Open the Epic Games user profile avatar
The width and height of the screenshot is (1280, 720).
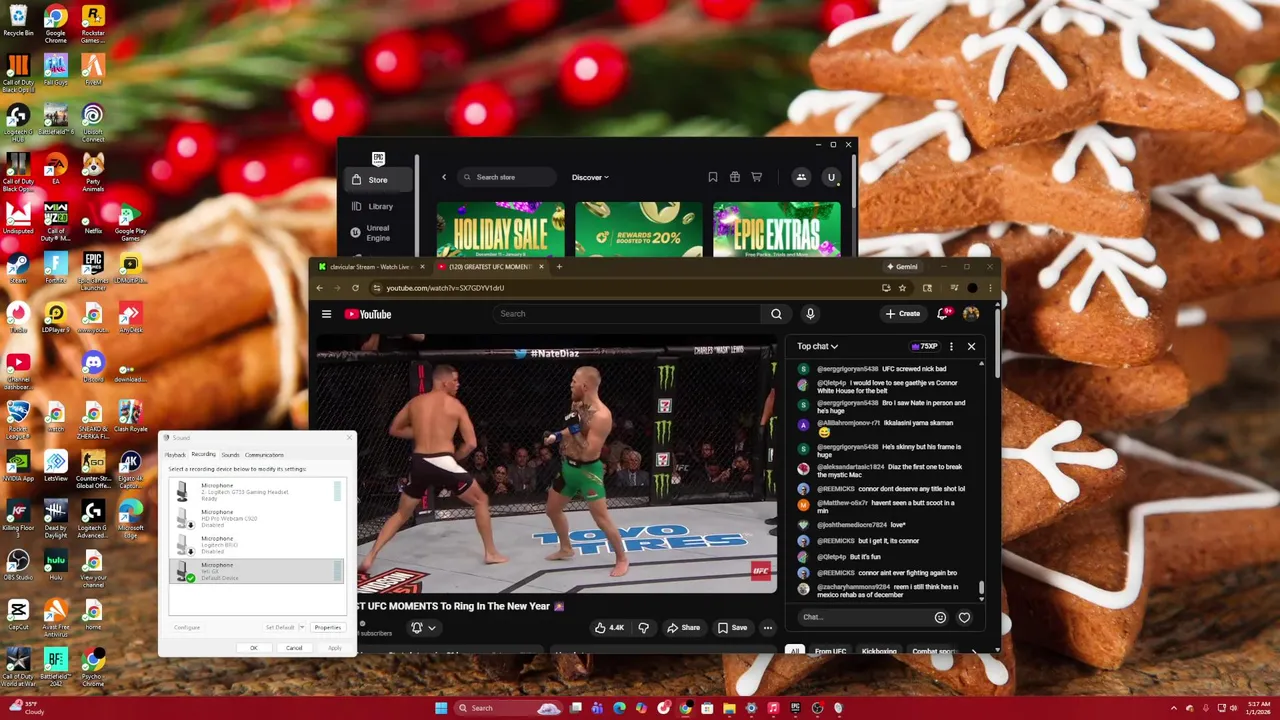(x=831, y=177)
